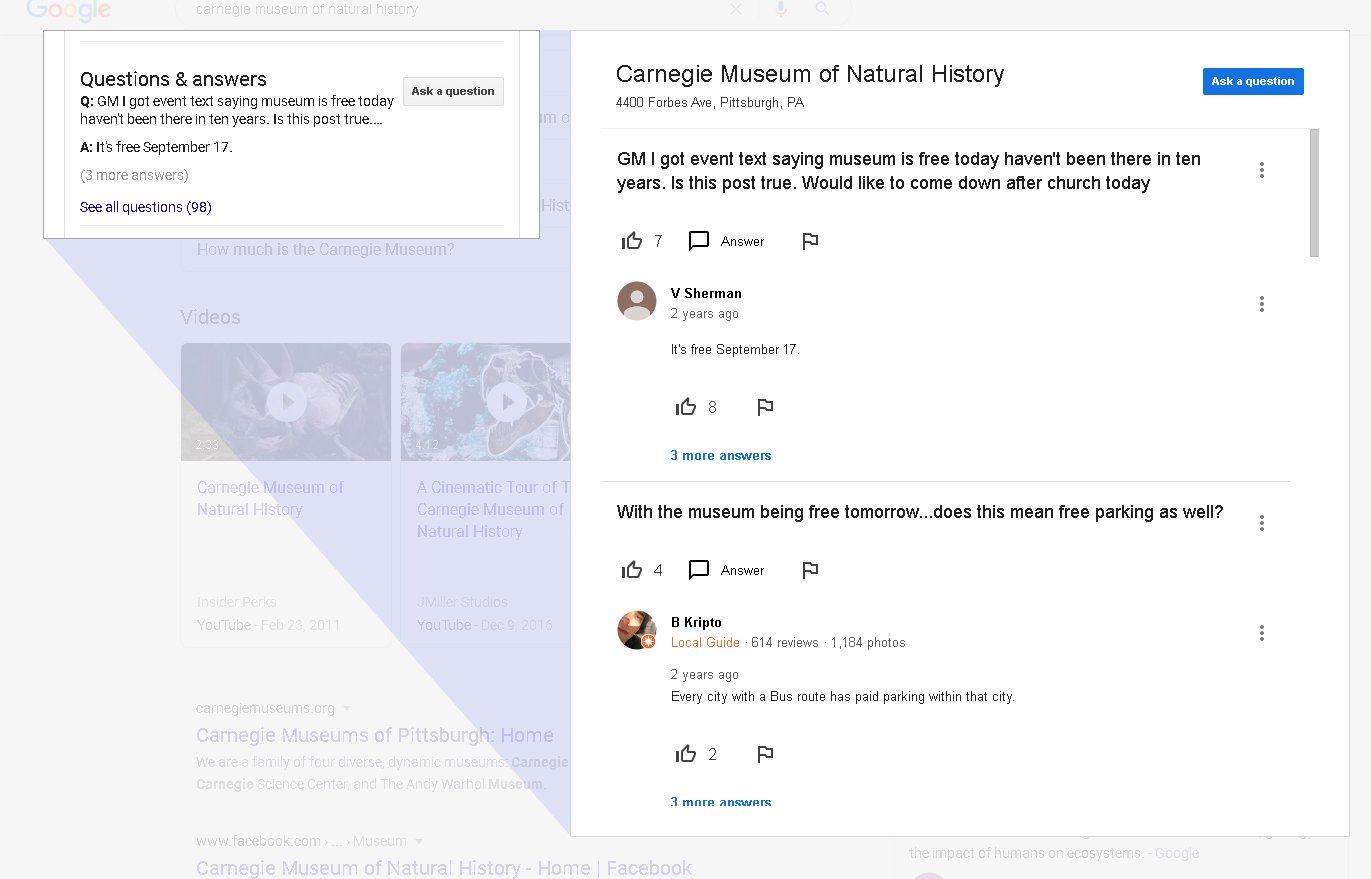
Task: Click V Sherman's profile avatar
Action: pyautogui.click(x=637, y=301)
